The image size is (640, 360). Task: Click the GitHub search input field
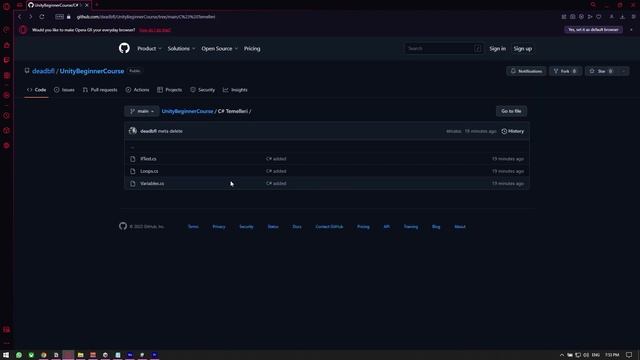444,49
